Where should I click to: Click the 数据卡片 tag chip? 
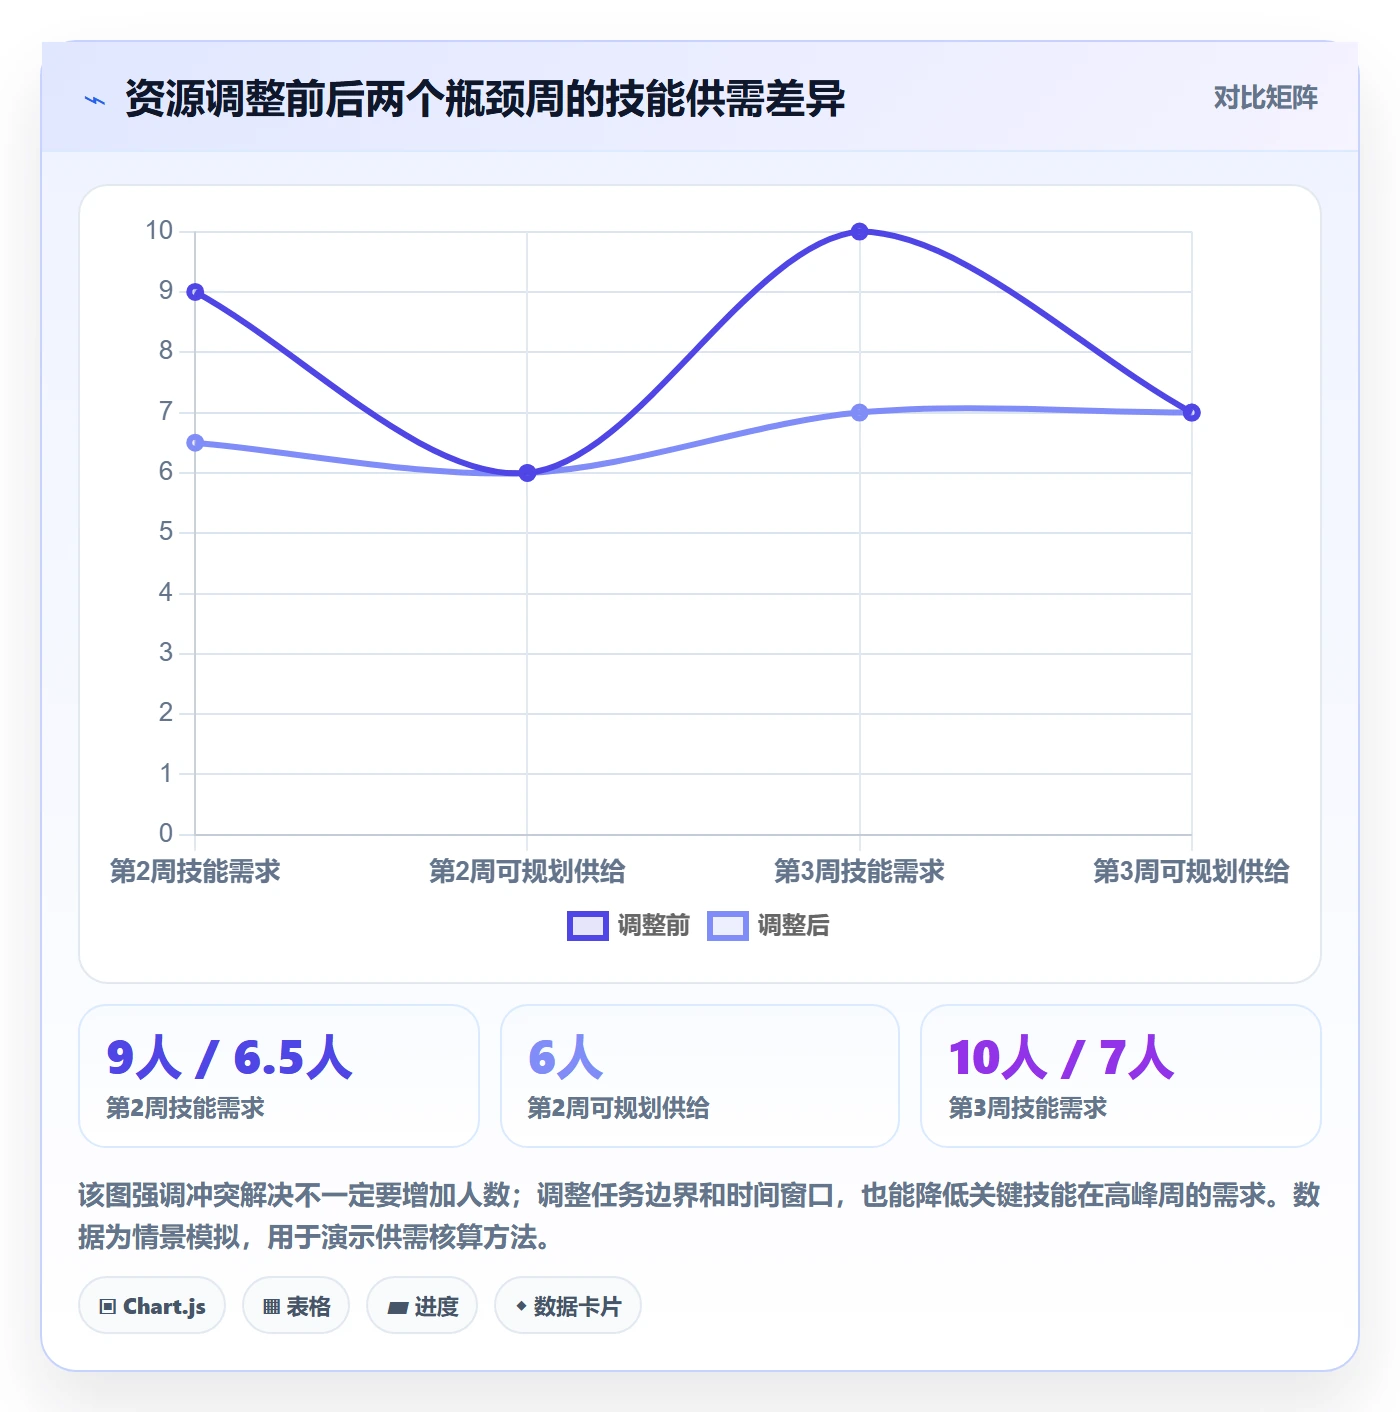click(x=568, y=1306)
